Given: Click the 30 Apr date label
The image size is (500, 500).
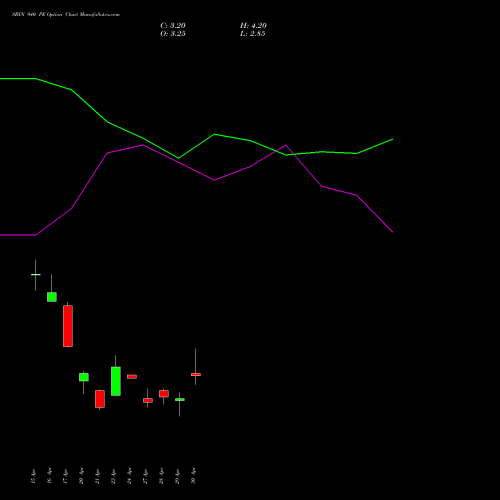Looking at the screenshot, I should 193,476.
